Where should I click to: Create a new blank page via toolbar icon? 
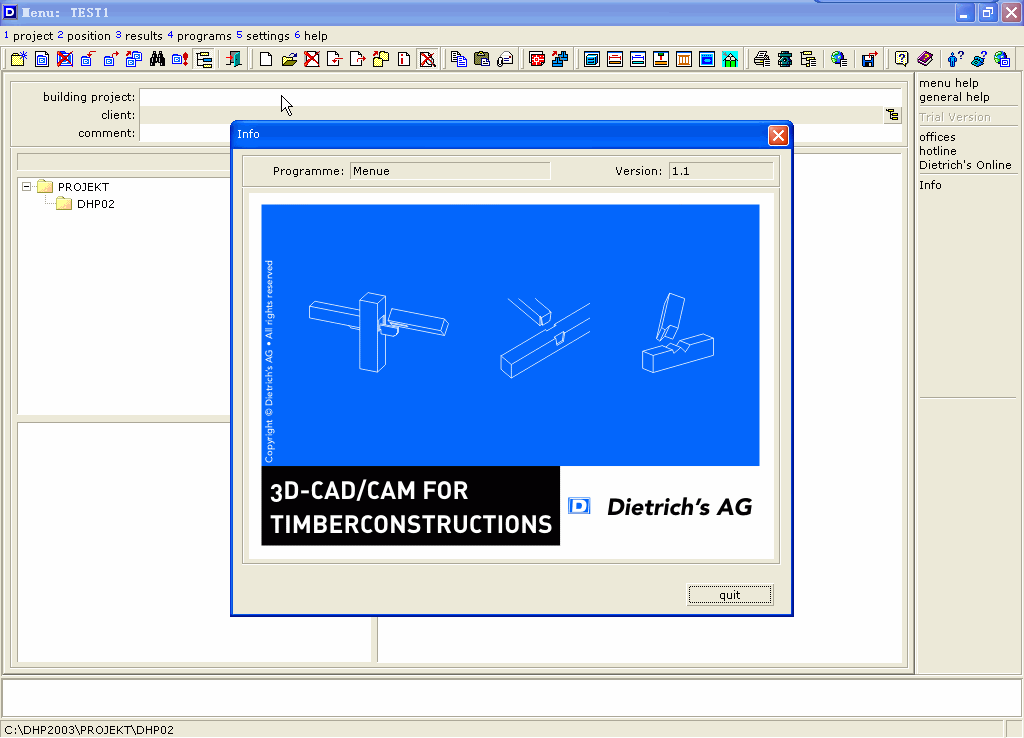(266, 59)
